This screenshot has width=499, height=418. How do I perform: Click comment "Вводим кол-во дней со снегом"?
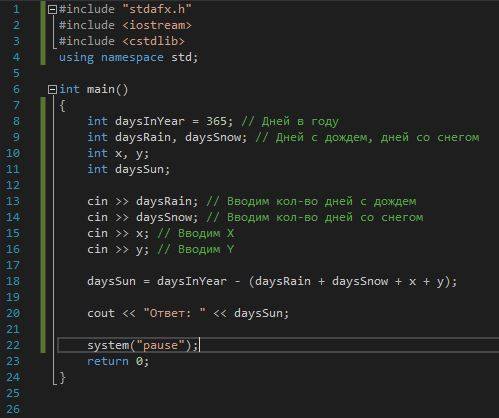point(315,217)
